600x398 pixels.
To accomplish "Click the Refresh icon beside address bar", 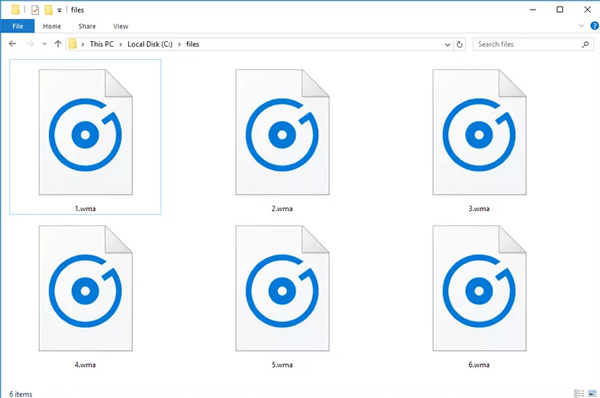I will pos(460,44).
